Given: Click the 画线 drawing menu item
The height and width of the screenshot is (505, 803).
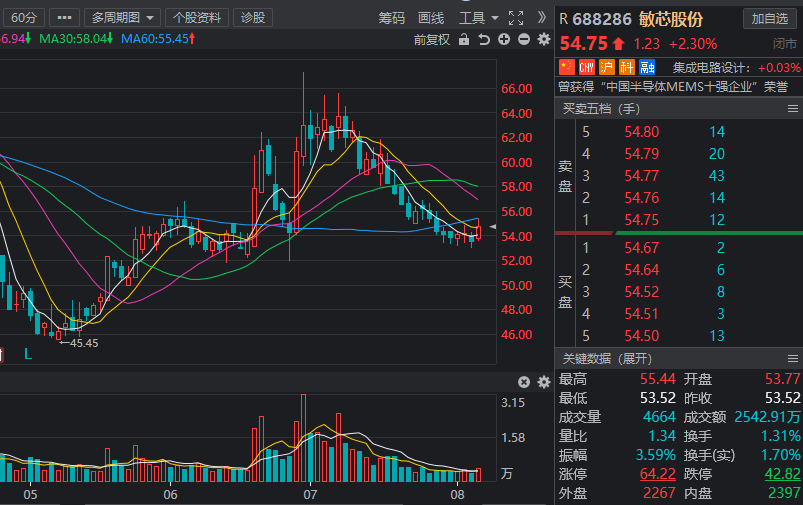Looking at the screenshot, I should click(431, 18).
